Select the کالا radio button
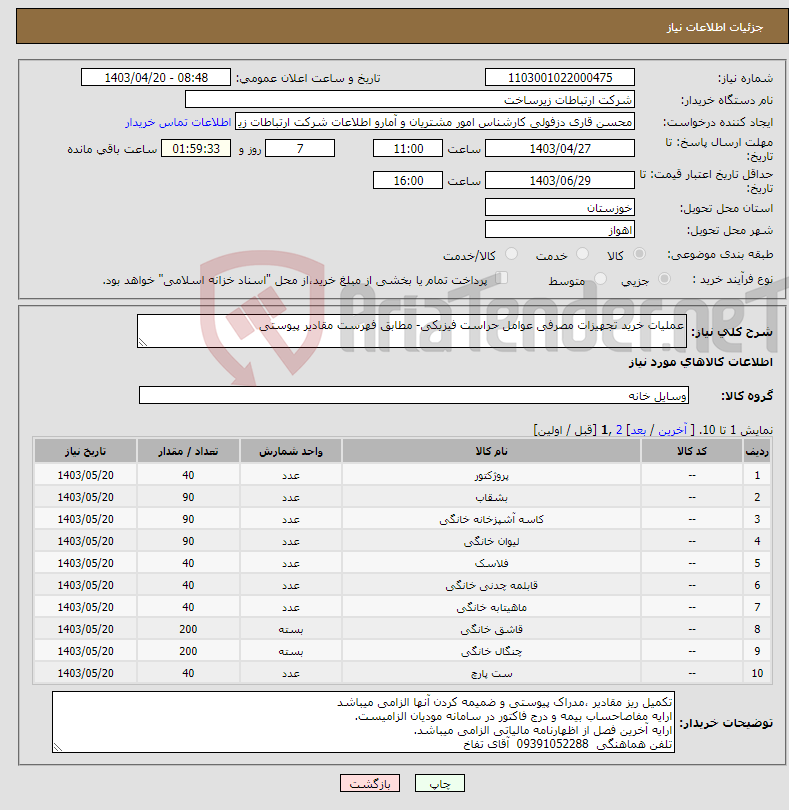The height and width of the screenshot is (810, 789). (x=639, y=254)
